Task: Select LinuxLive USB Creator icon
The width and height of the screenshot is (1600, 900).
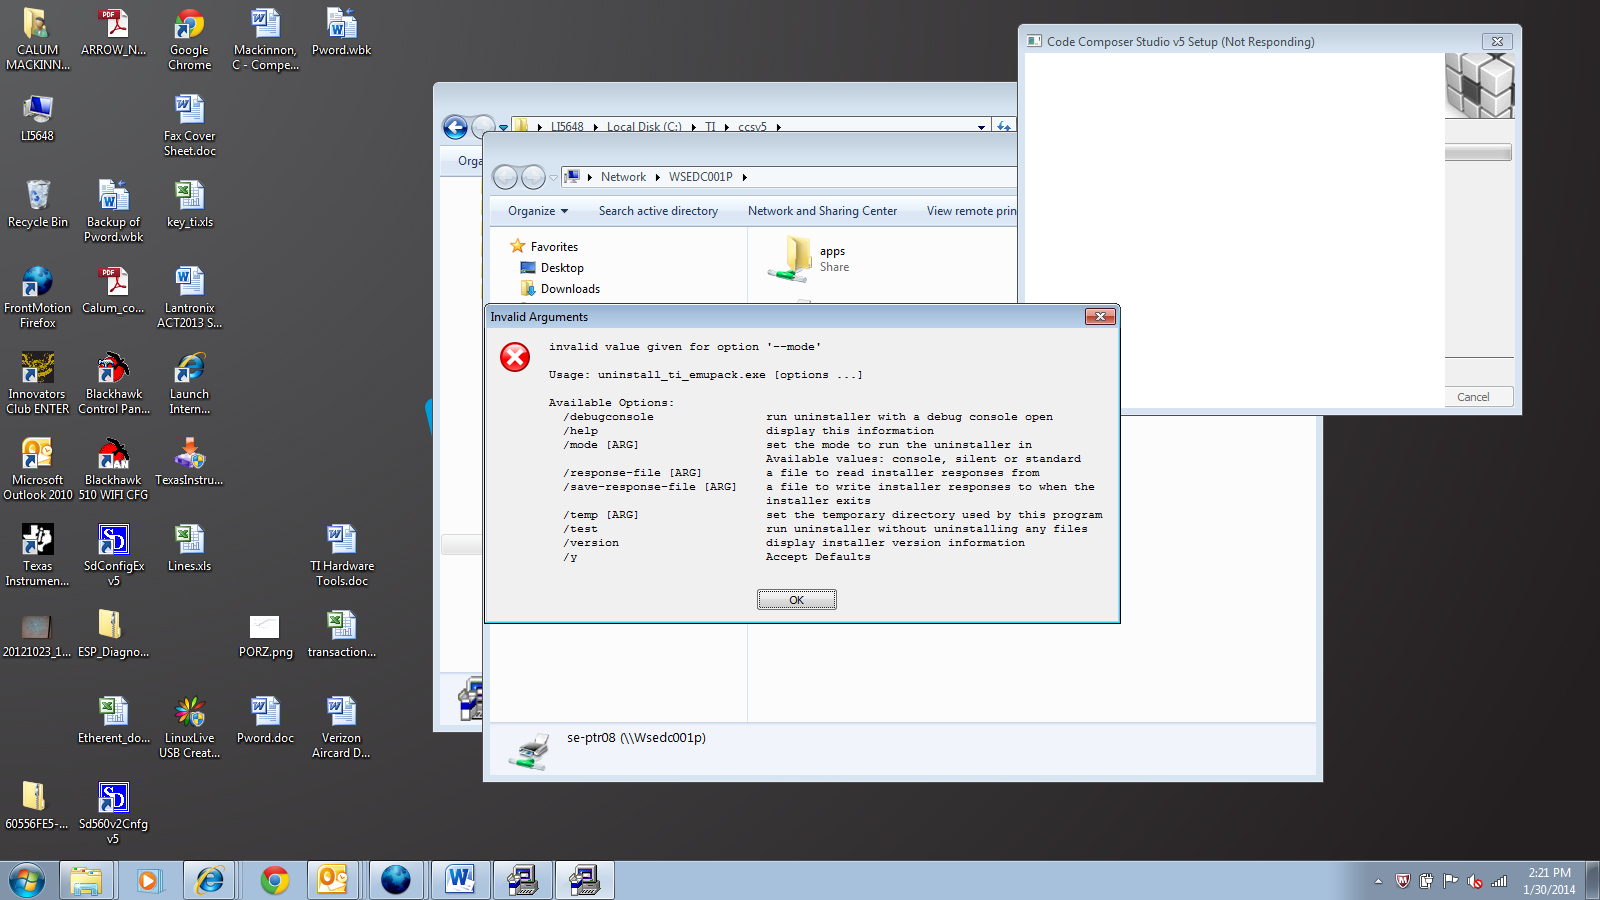Action: pos(189,727)
